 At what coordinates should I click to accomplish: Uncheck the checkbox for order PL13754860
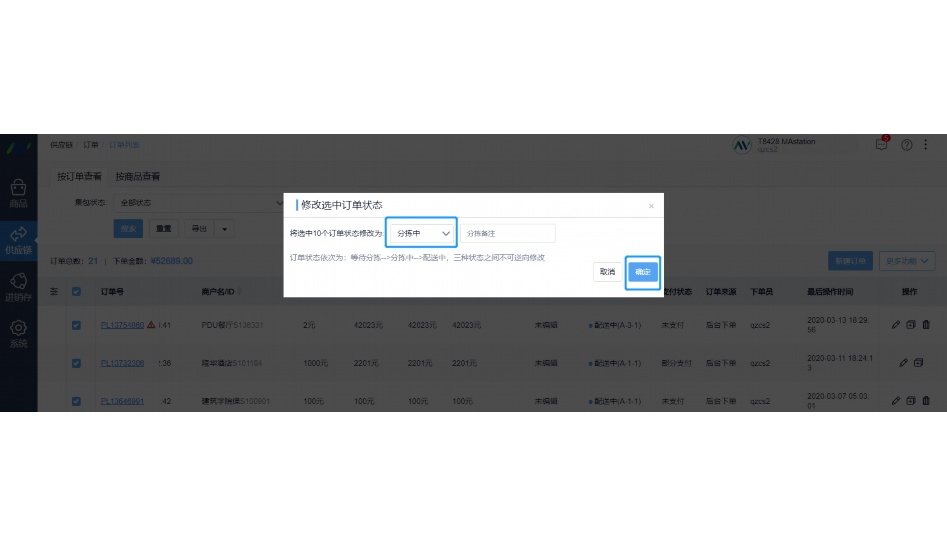coord(76,325)
